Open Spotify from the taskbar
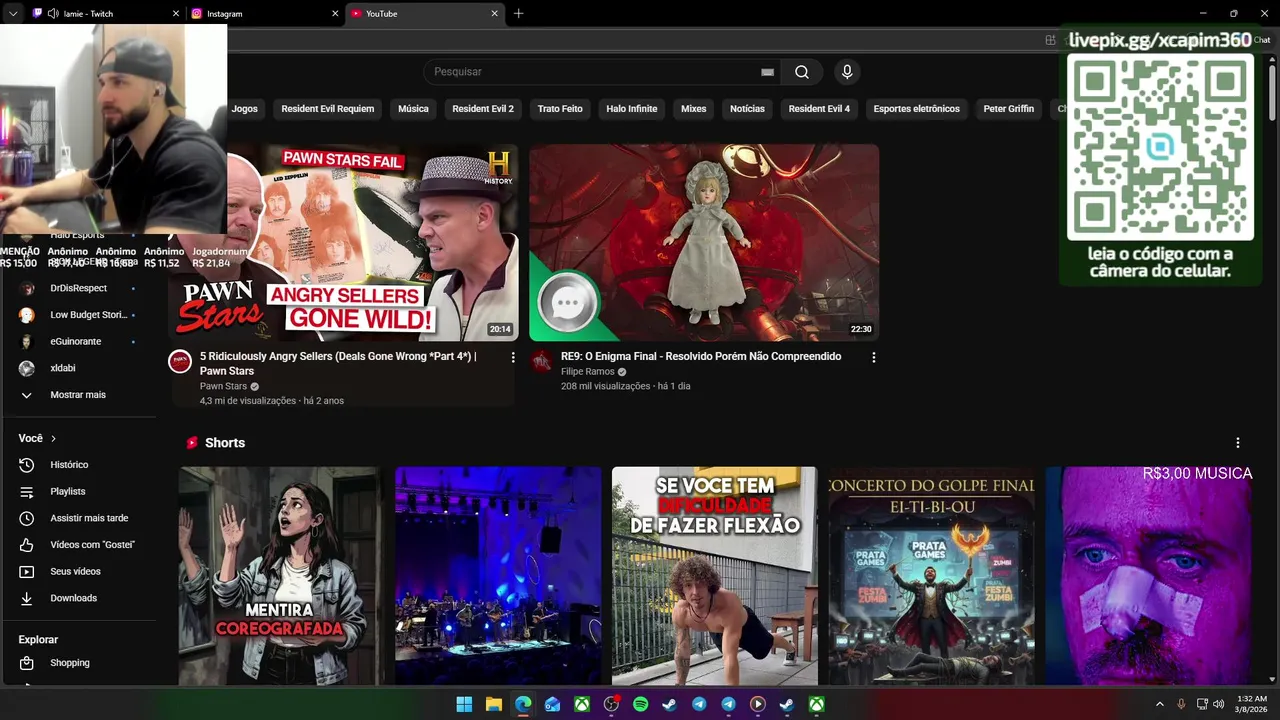 click(x=640, y=704)
